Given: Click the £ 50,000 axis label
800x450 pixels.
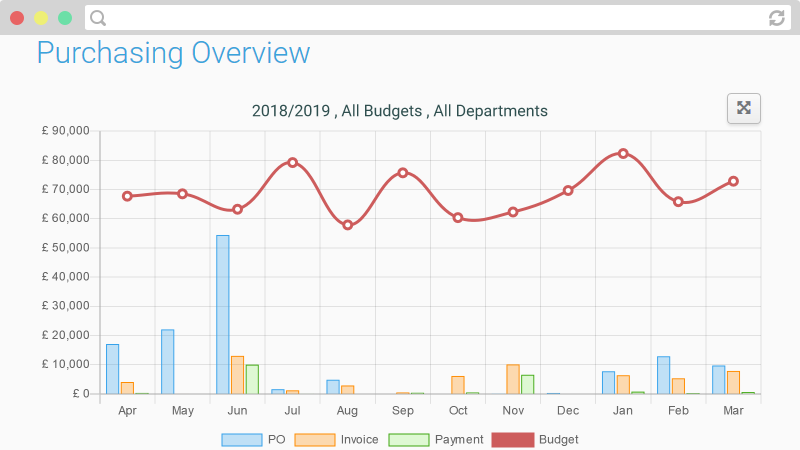Looking at the screenshot, I should [66, 247].
